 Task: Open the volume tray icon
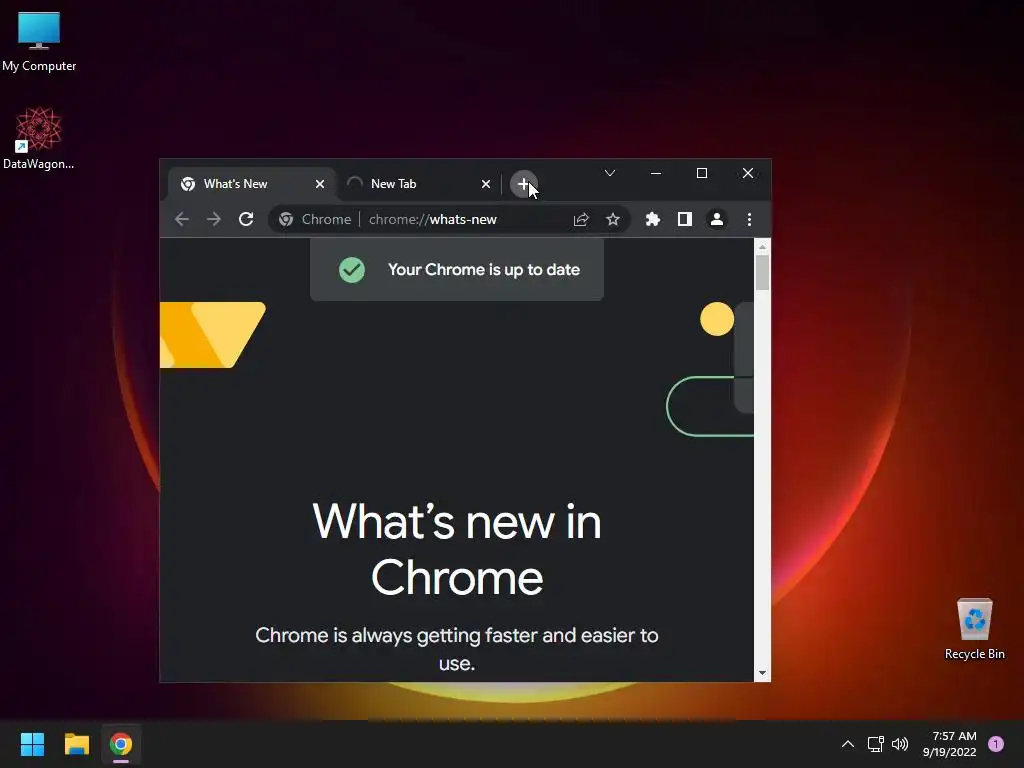click(x=900, y=744)
